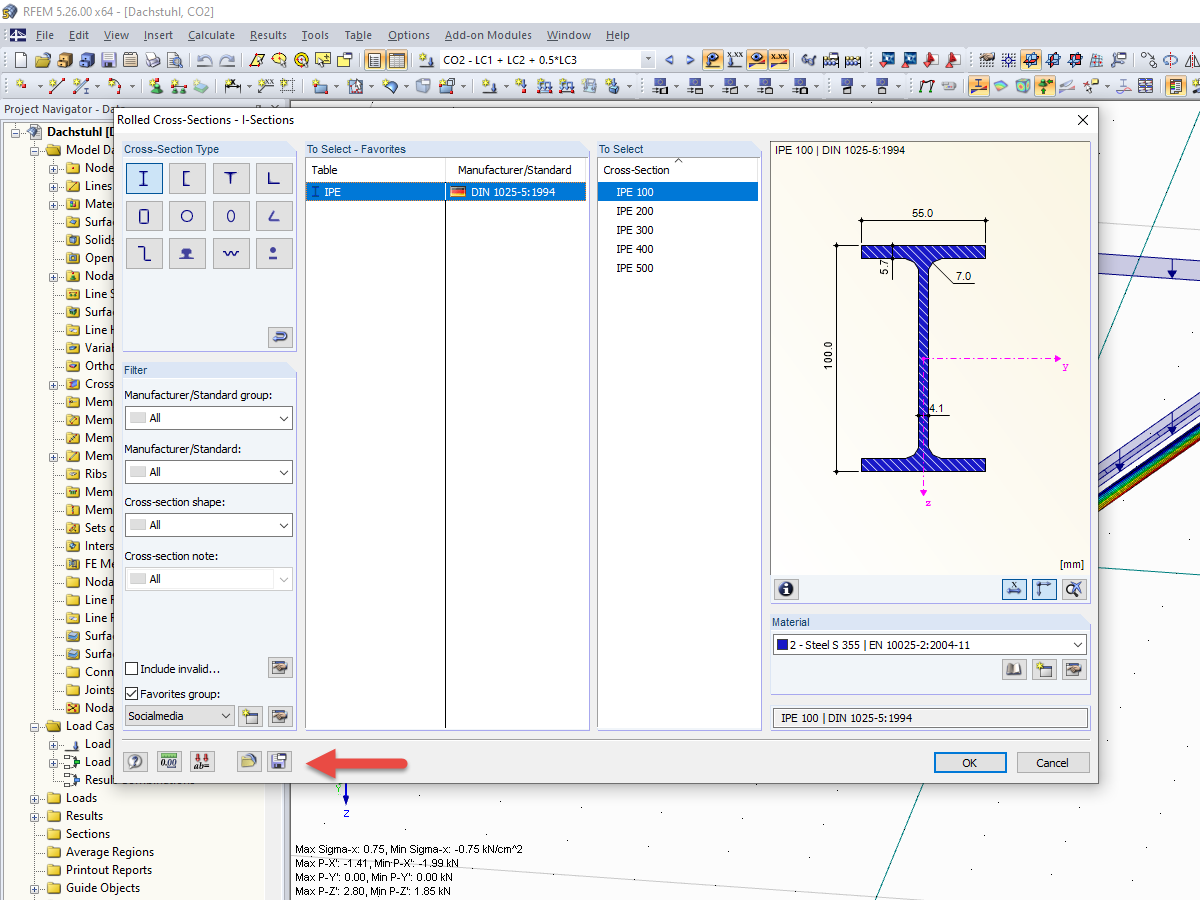Open the Cross-section note dropdown

[x=208, y=579]
